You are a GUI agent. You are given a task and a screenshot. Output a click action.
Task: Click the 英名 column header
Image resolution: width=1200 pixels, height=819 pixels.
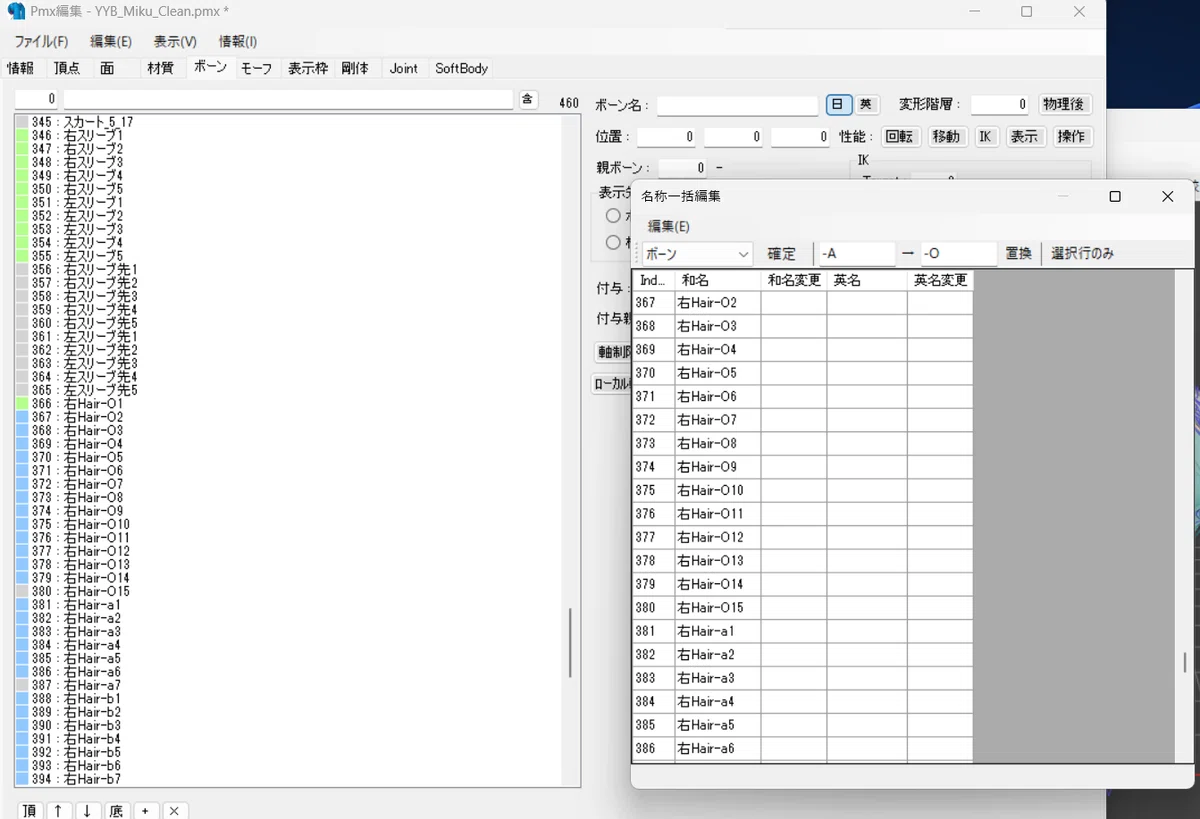pyautogui.click(x=867, y=281)
